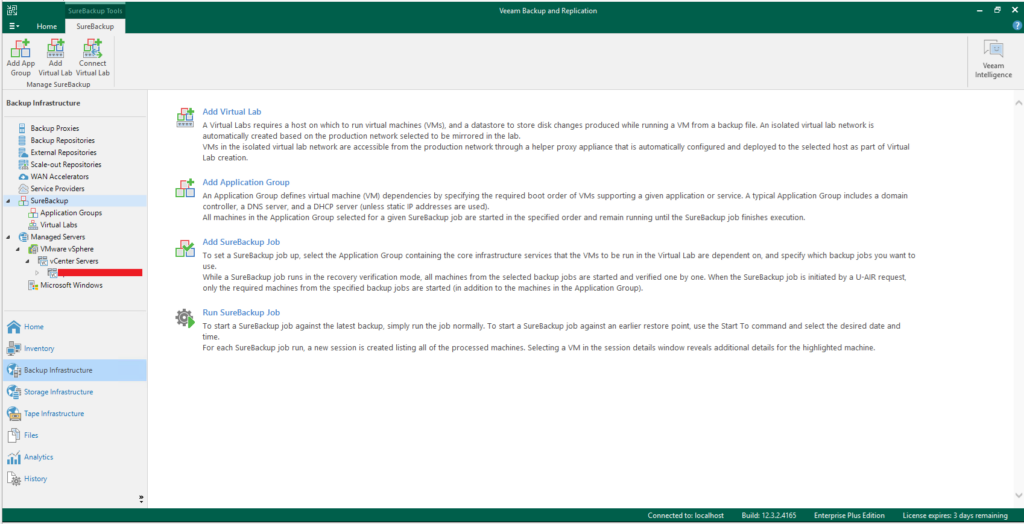Collapse the SureBackup tree node
This screenshot has width=1024, height=524.
click(10, 201)
